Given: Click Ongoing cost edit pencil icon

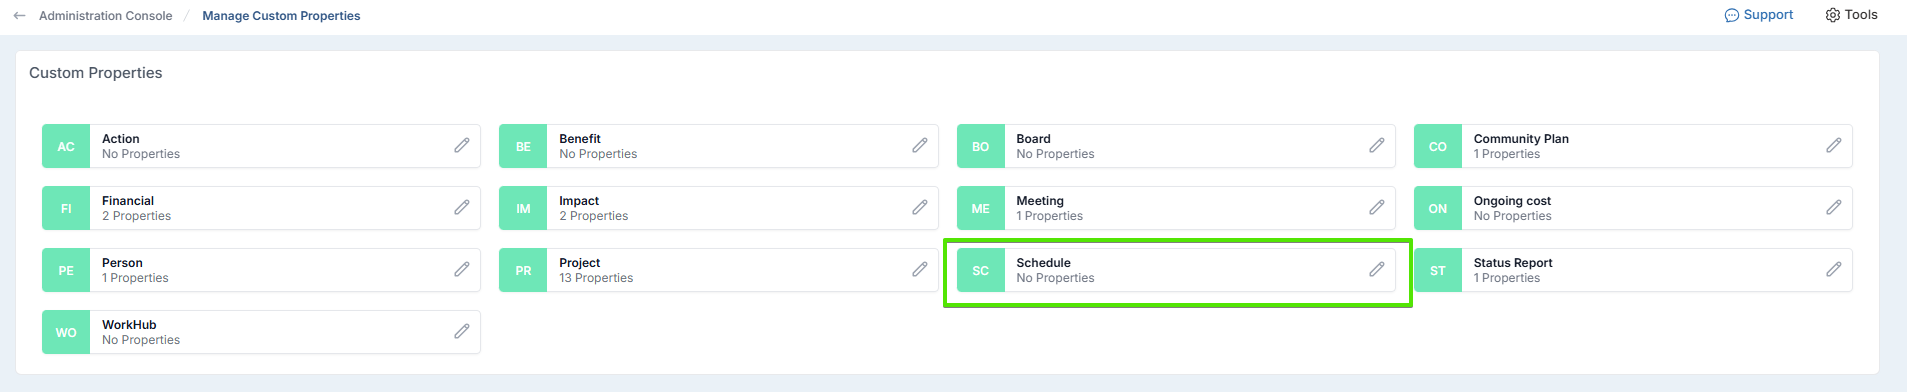Looking at the screenshot, I should tap(1834, 208).
